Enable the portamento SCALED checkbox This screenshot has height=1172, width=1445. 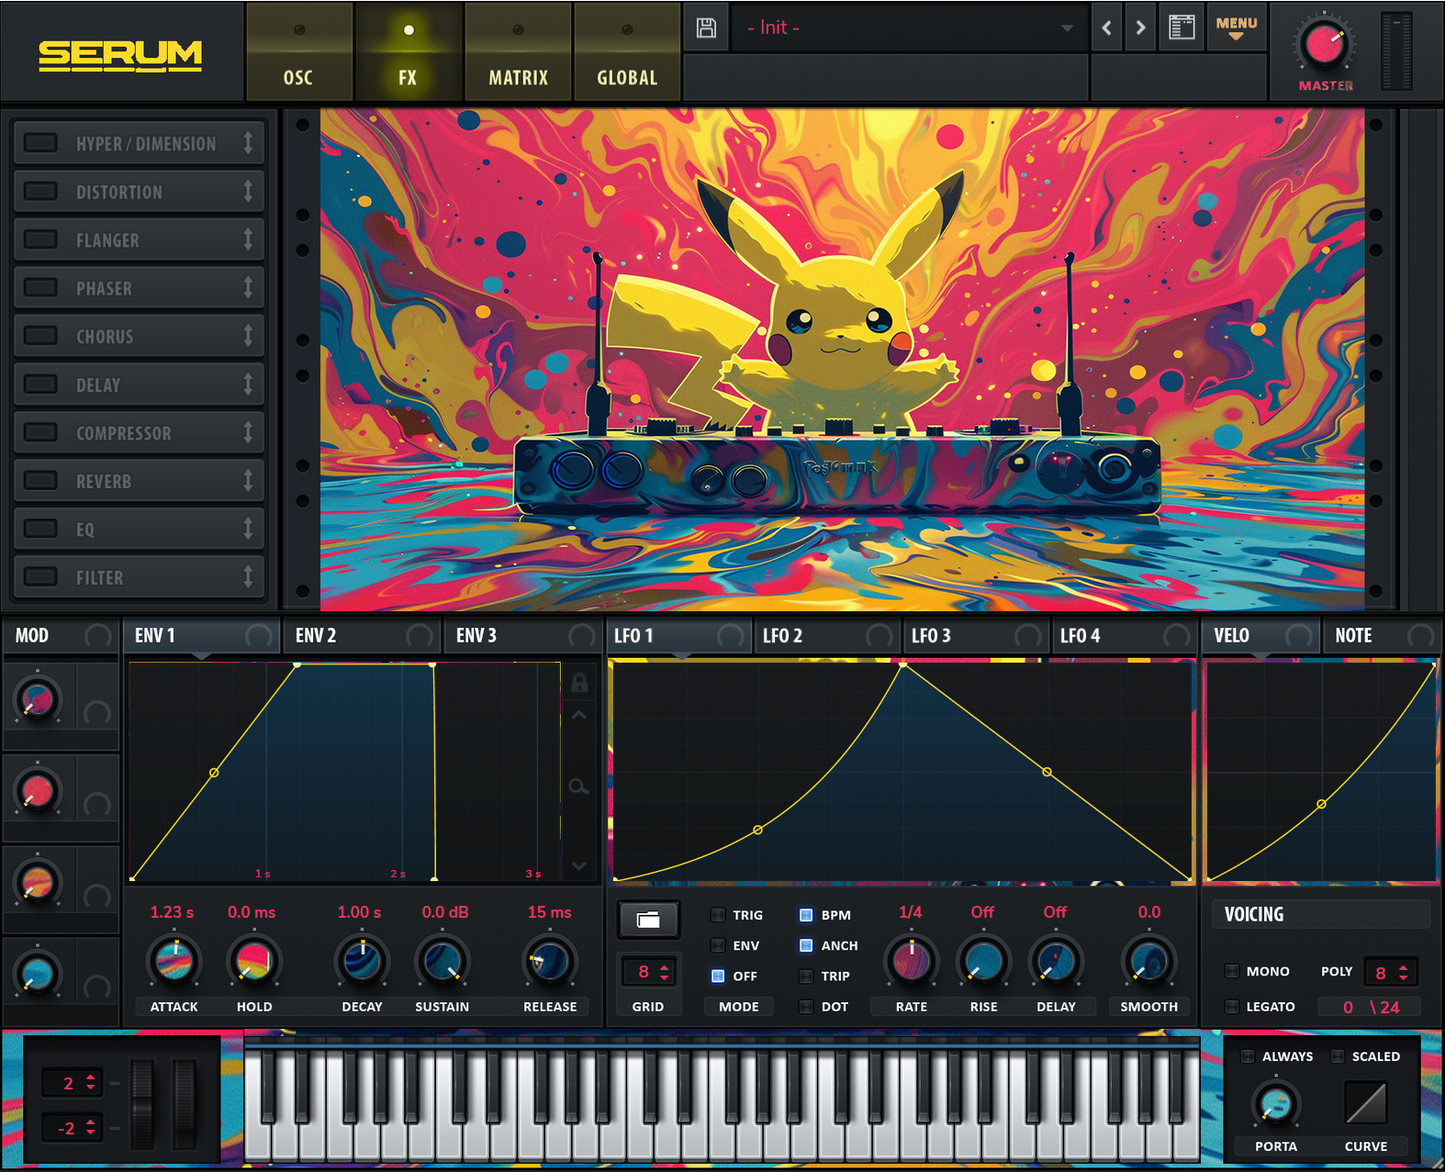[x=1338, y=1056]
